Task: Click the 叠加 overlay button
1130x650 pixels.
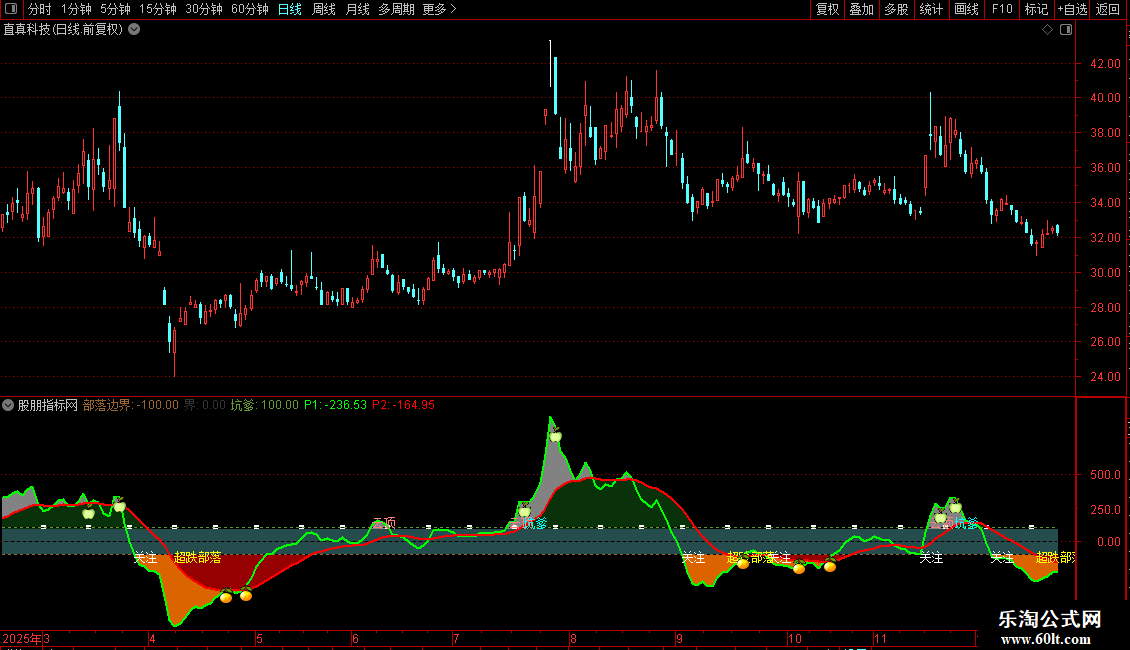Action: coord(861,9)
